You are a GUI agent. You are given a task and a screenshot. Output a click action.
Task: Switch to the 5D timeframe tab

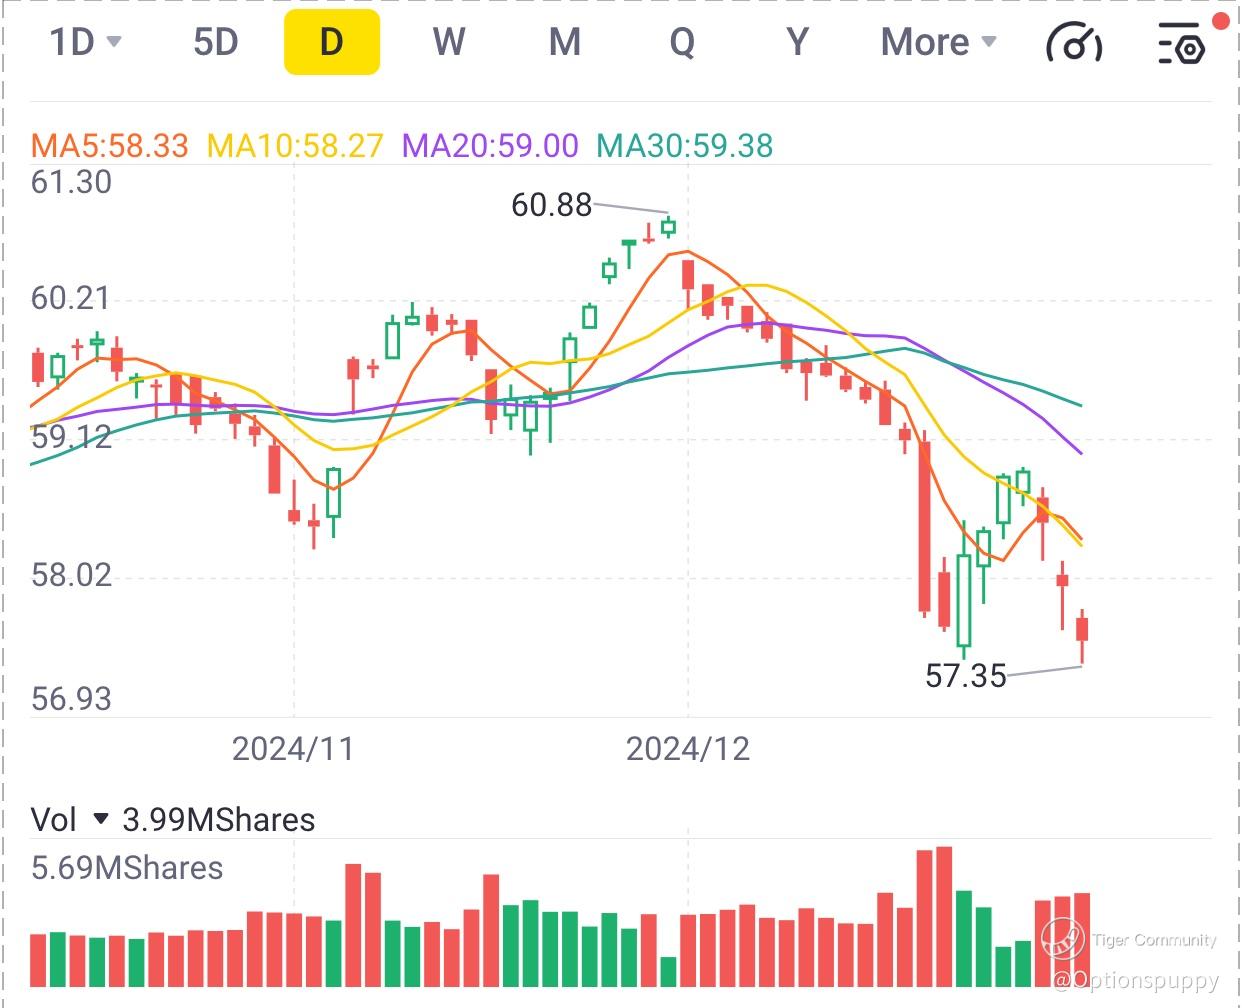point(215,42)
